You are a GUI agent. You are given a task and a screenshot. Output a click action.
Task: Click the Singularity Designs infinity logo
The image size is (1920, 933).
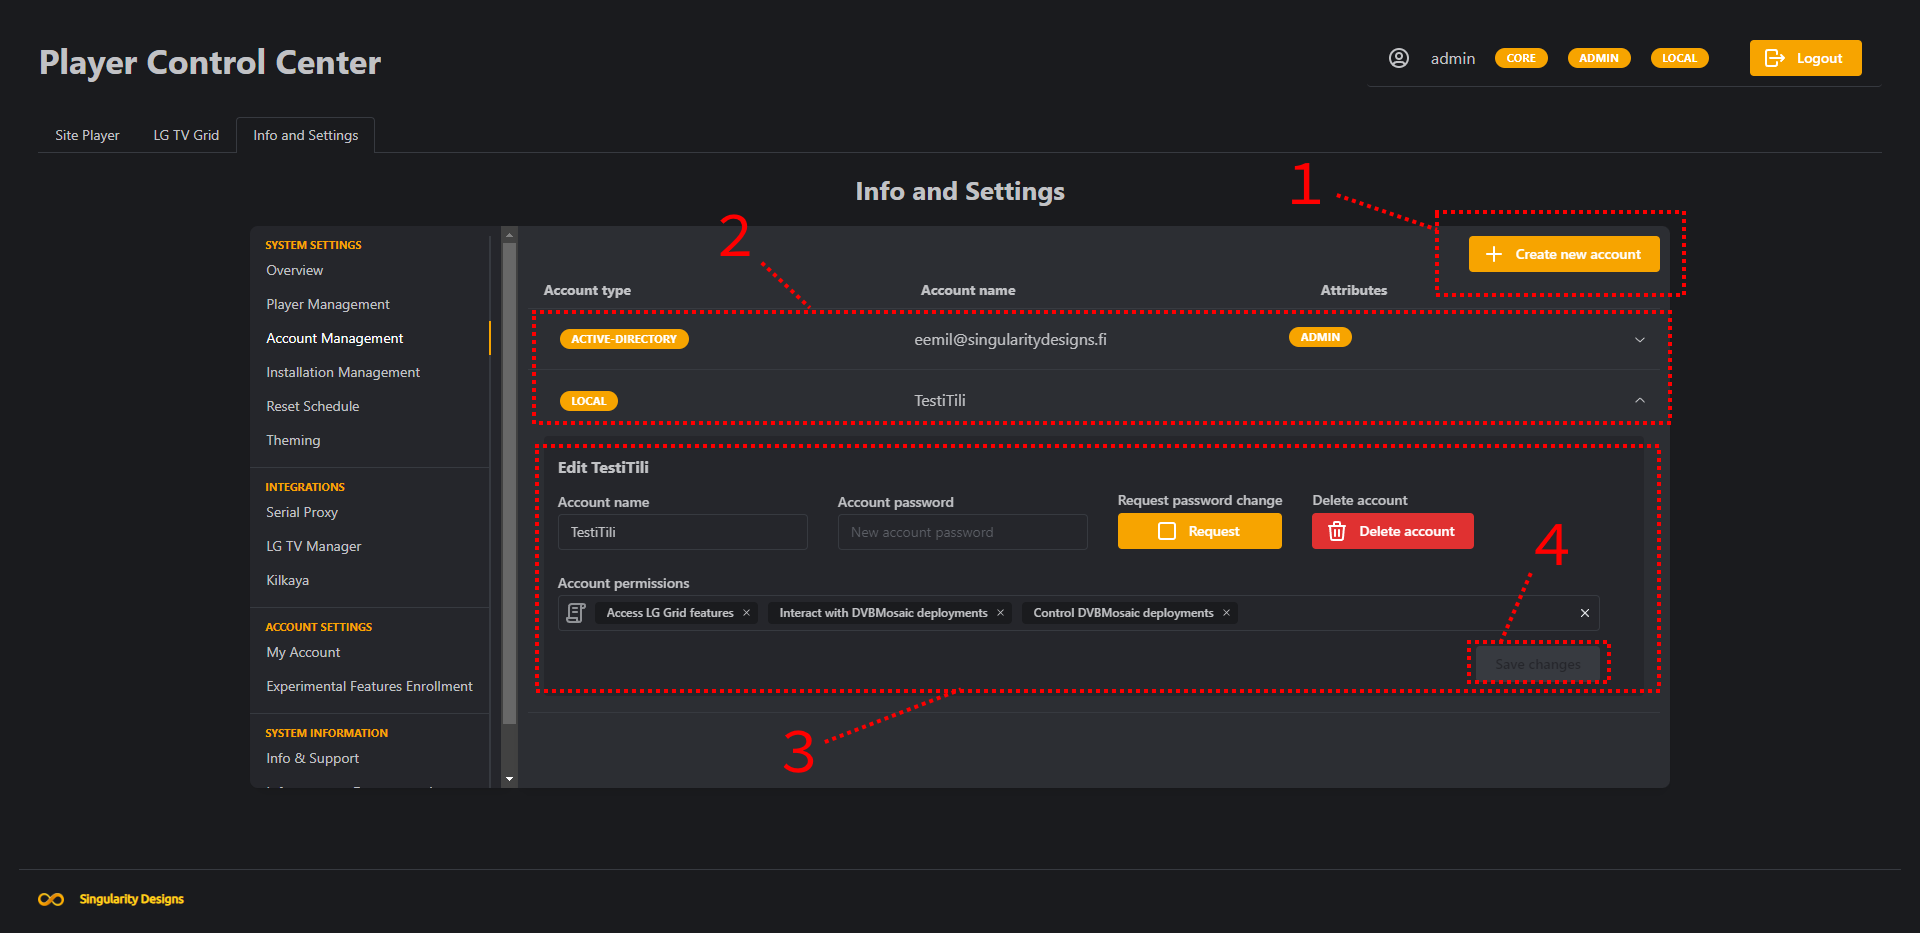tap(50, 899)
